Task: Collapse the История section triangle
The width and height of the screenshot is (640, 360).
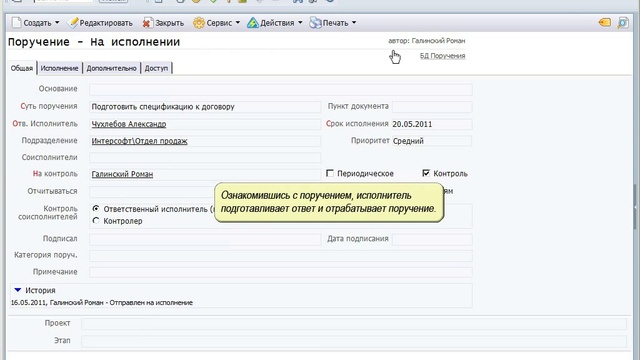Action: click(x=18, y=290)
